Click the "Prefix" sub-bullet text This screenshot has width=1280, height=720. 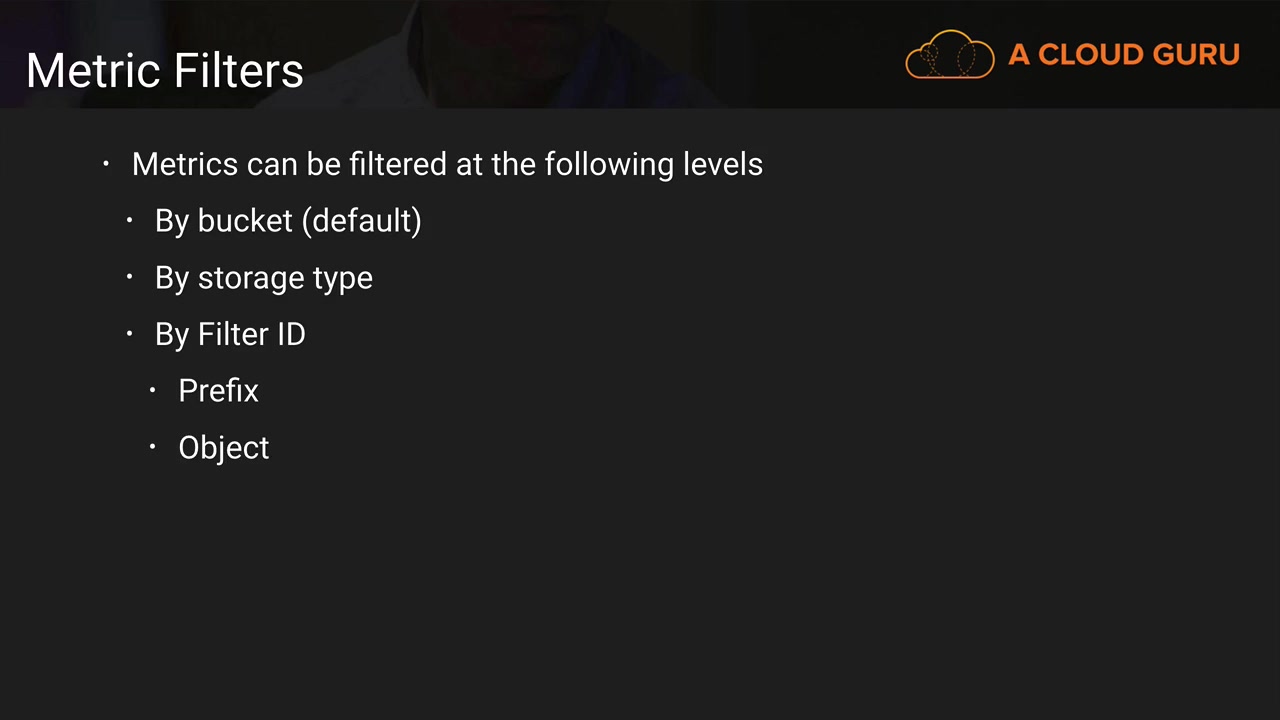coord(218,391)
